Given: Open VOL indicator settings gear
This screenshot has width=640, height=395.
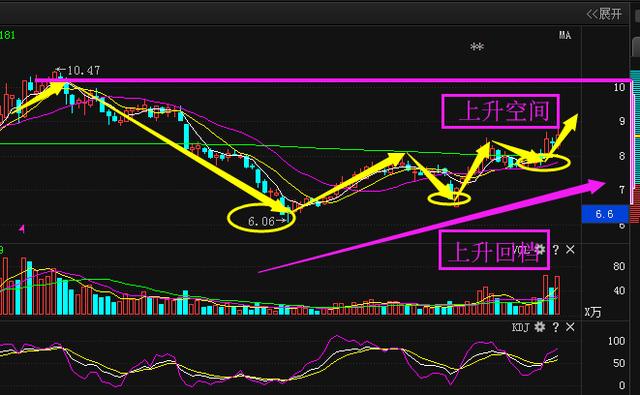Looking at the screenshot, I should 540,249.
